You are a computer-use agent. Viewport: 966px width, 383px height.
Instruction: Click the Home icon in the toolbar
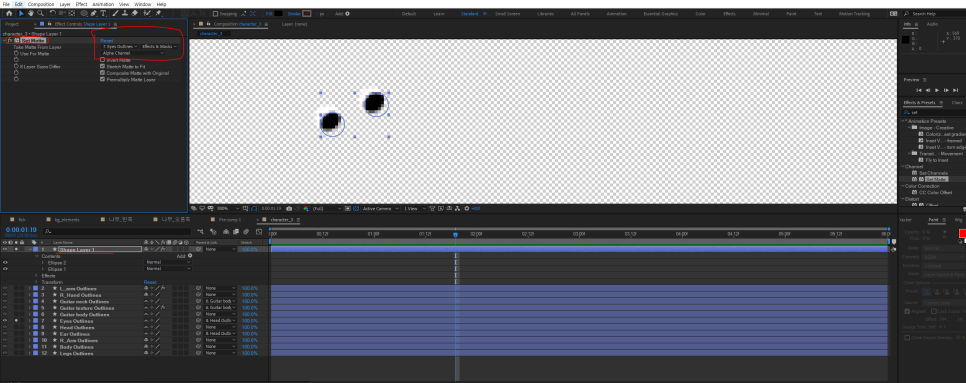point(9,13)
